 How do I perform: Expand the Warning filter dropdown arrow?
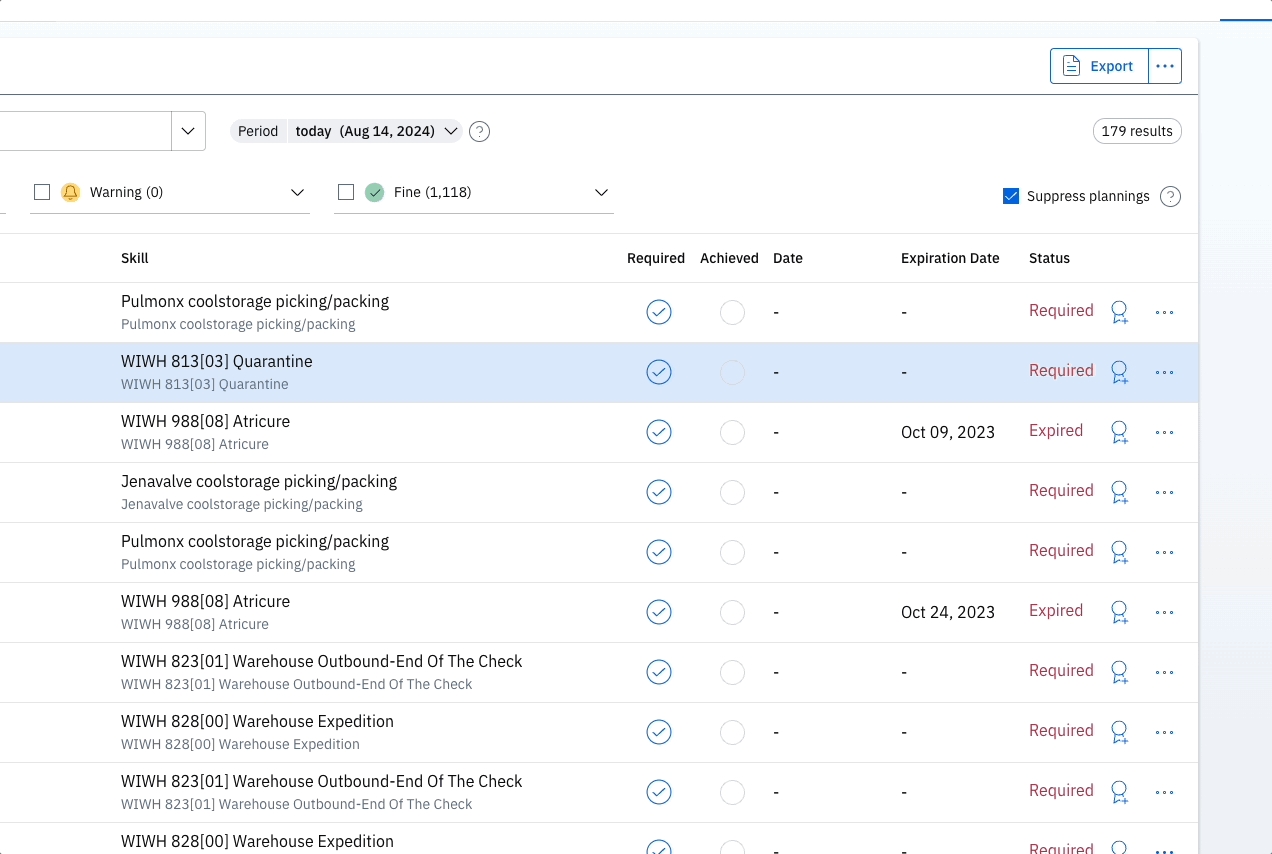click(x=297, y=192)
